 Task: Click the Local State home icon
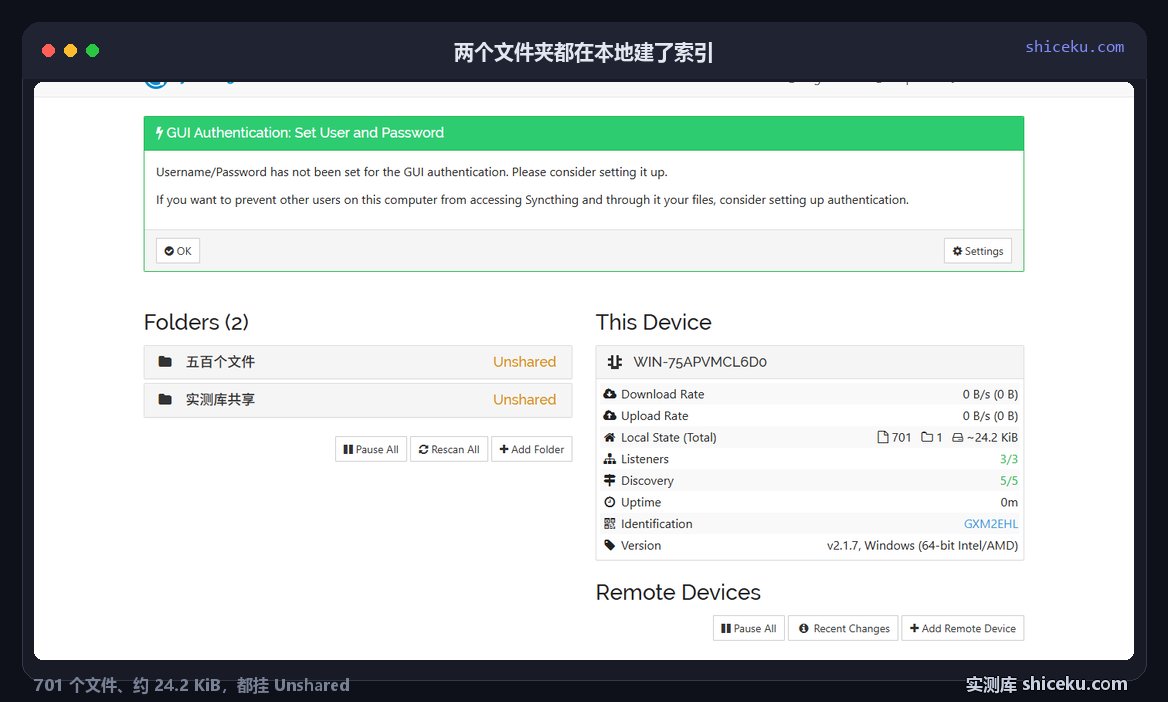609,437
